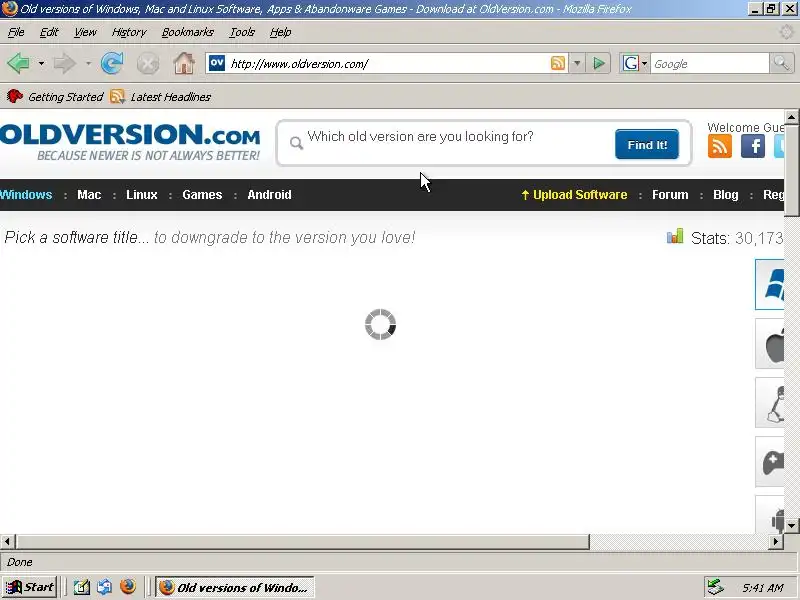Click the Forward arrow button
This screenshot has height=600, width=800.
(x=64, y=64)
